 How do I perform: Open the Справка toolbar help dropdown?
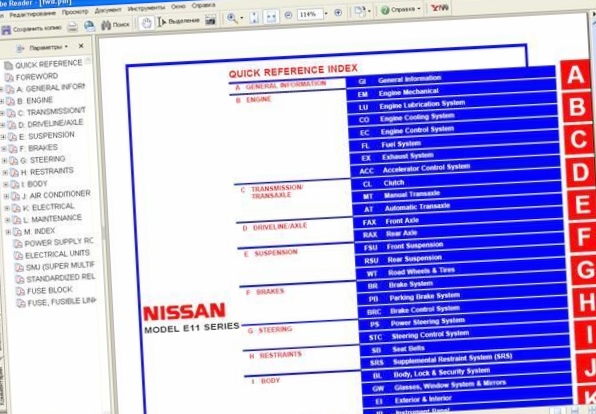pos(405,9)
